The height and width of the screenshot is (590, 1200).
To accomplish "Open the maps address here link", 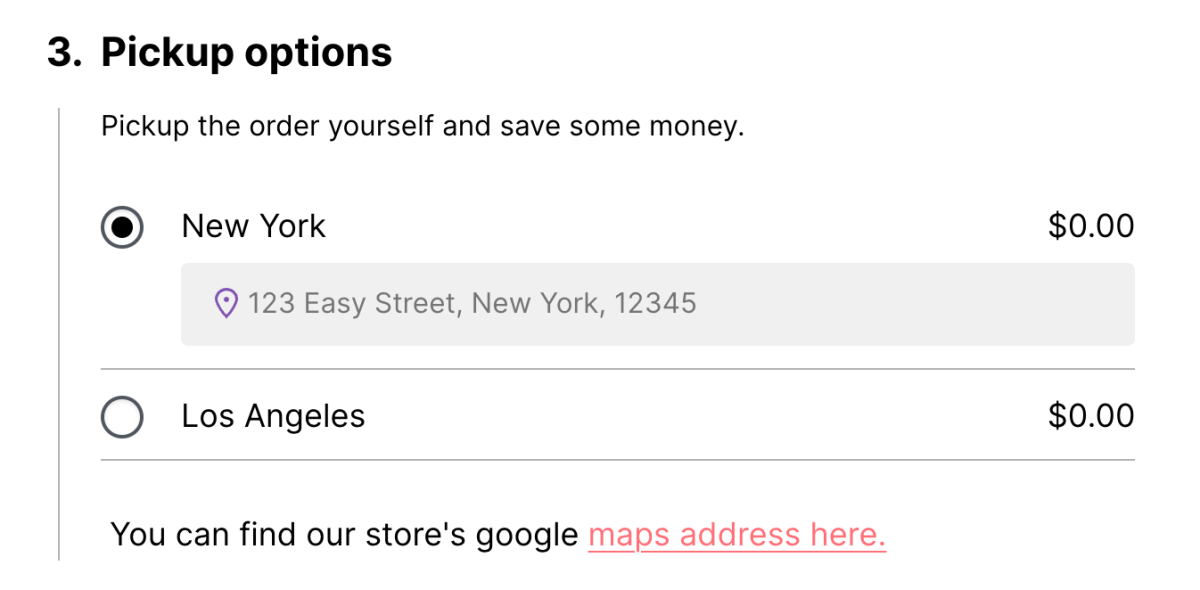I will click(736, 534).
